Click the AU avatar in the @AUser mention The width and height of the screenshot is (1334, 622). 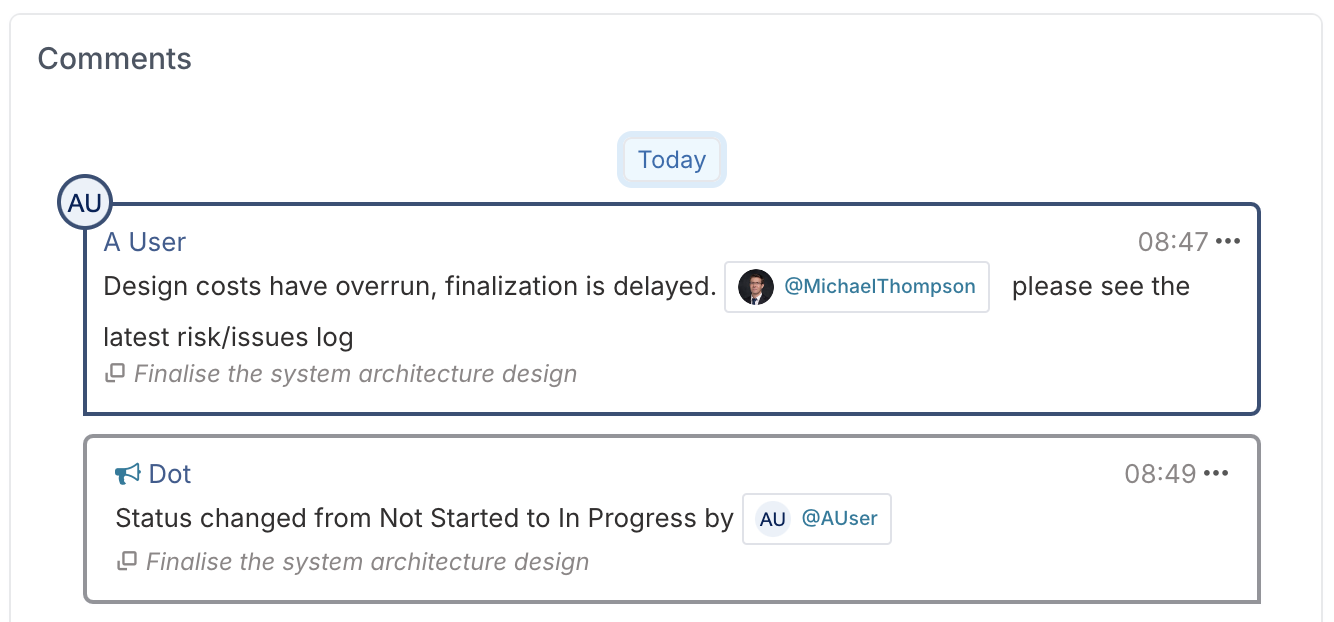(772, 519)
